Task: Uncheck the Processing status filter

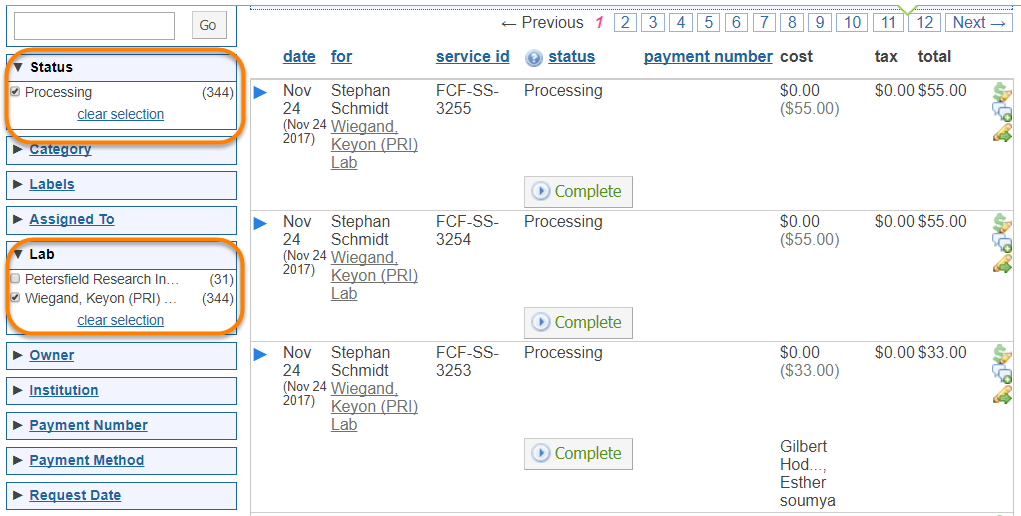Action: (15, 92)
